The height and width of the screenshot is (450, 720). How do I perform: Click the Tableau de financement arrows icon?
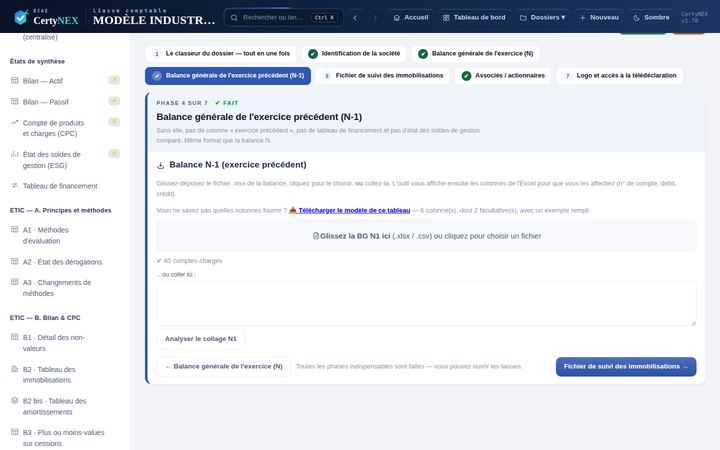pyautogui.click(x=15, y=186)
